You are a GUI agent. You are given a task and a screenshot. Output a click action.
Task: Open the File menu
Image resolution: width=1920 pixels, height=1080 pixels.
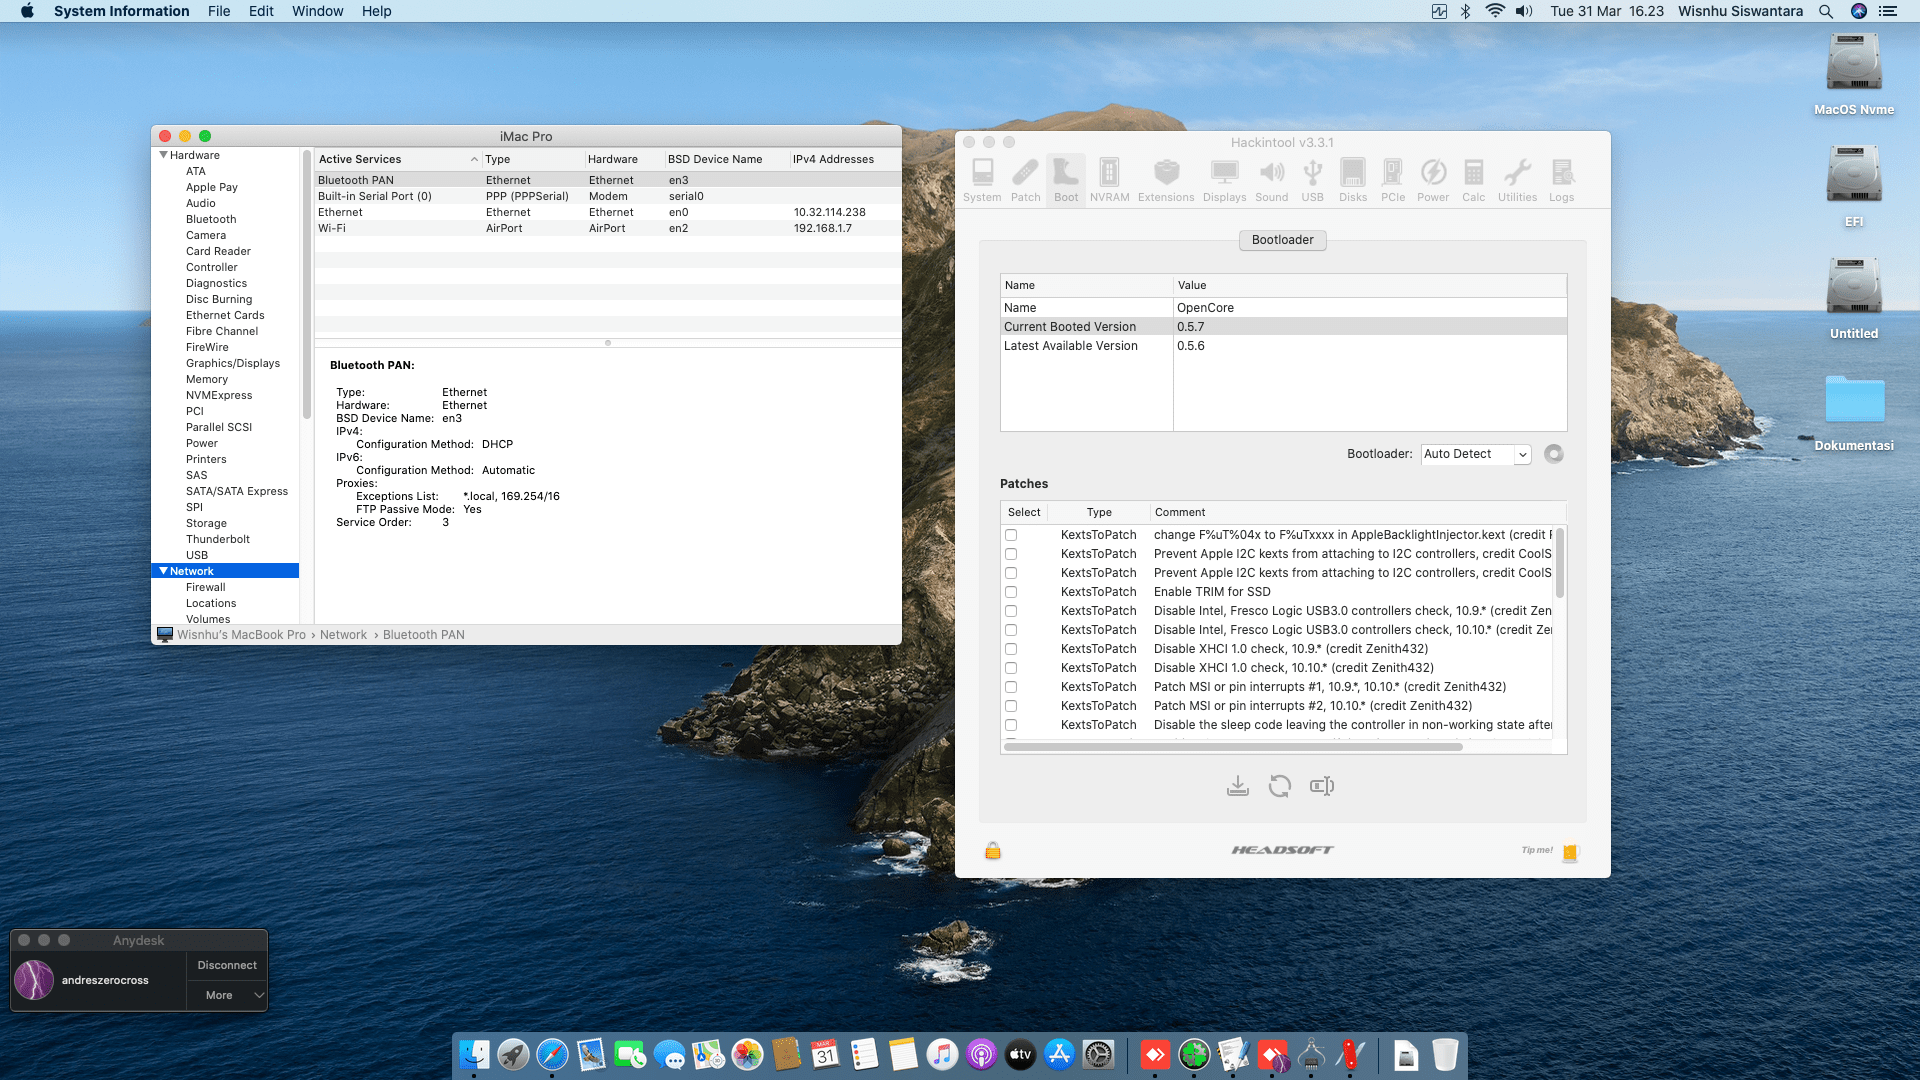(x=219, y=11)
